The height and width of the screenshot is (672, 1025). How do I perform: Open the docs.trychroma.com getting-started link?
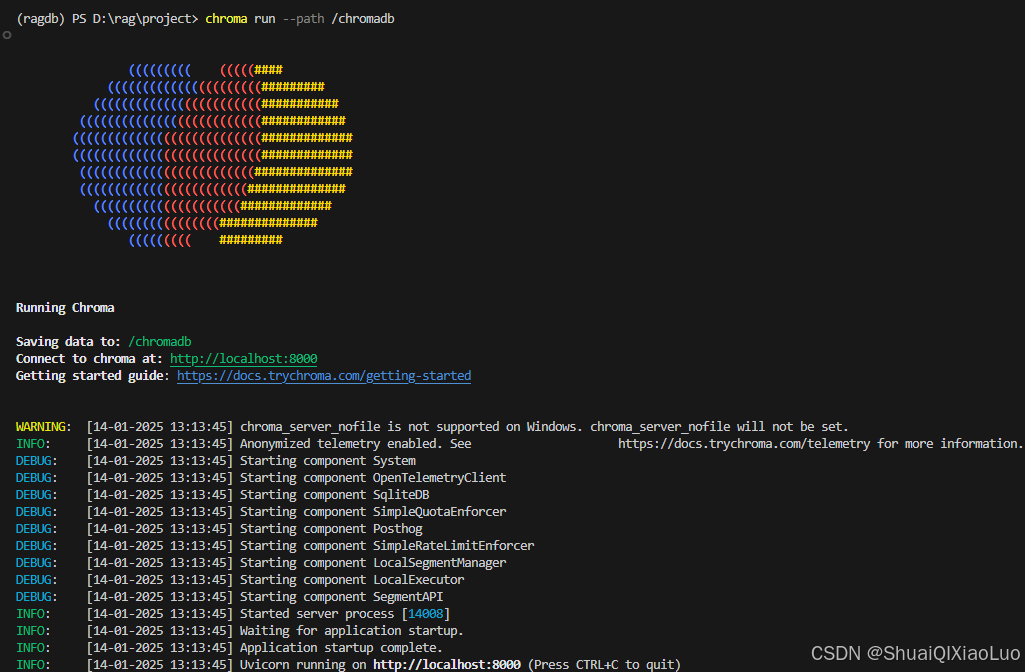[x=324, y=375]
